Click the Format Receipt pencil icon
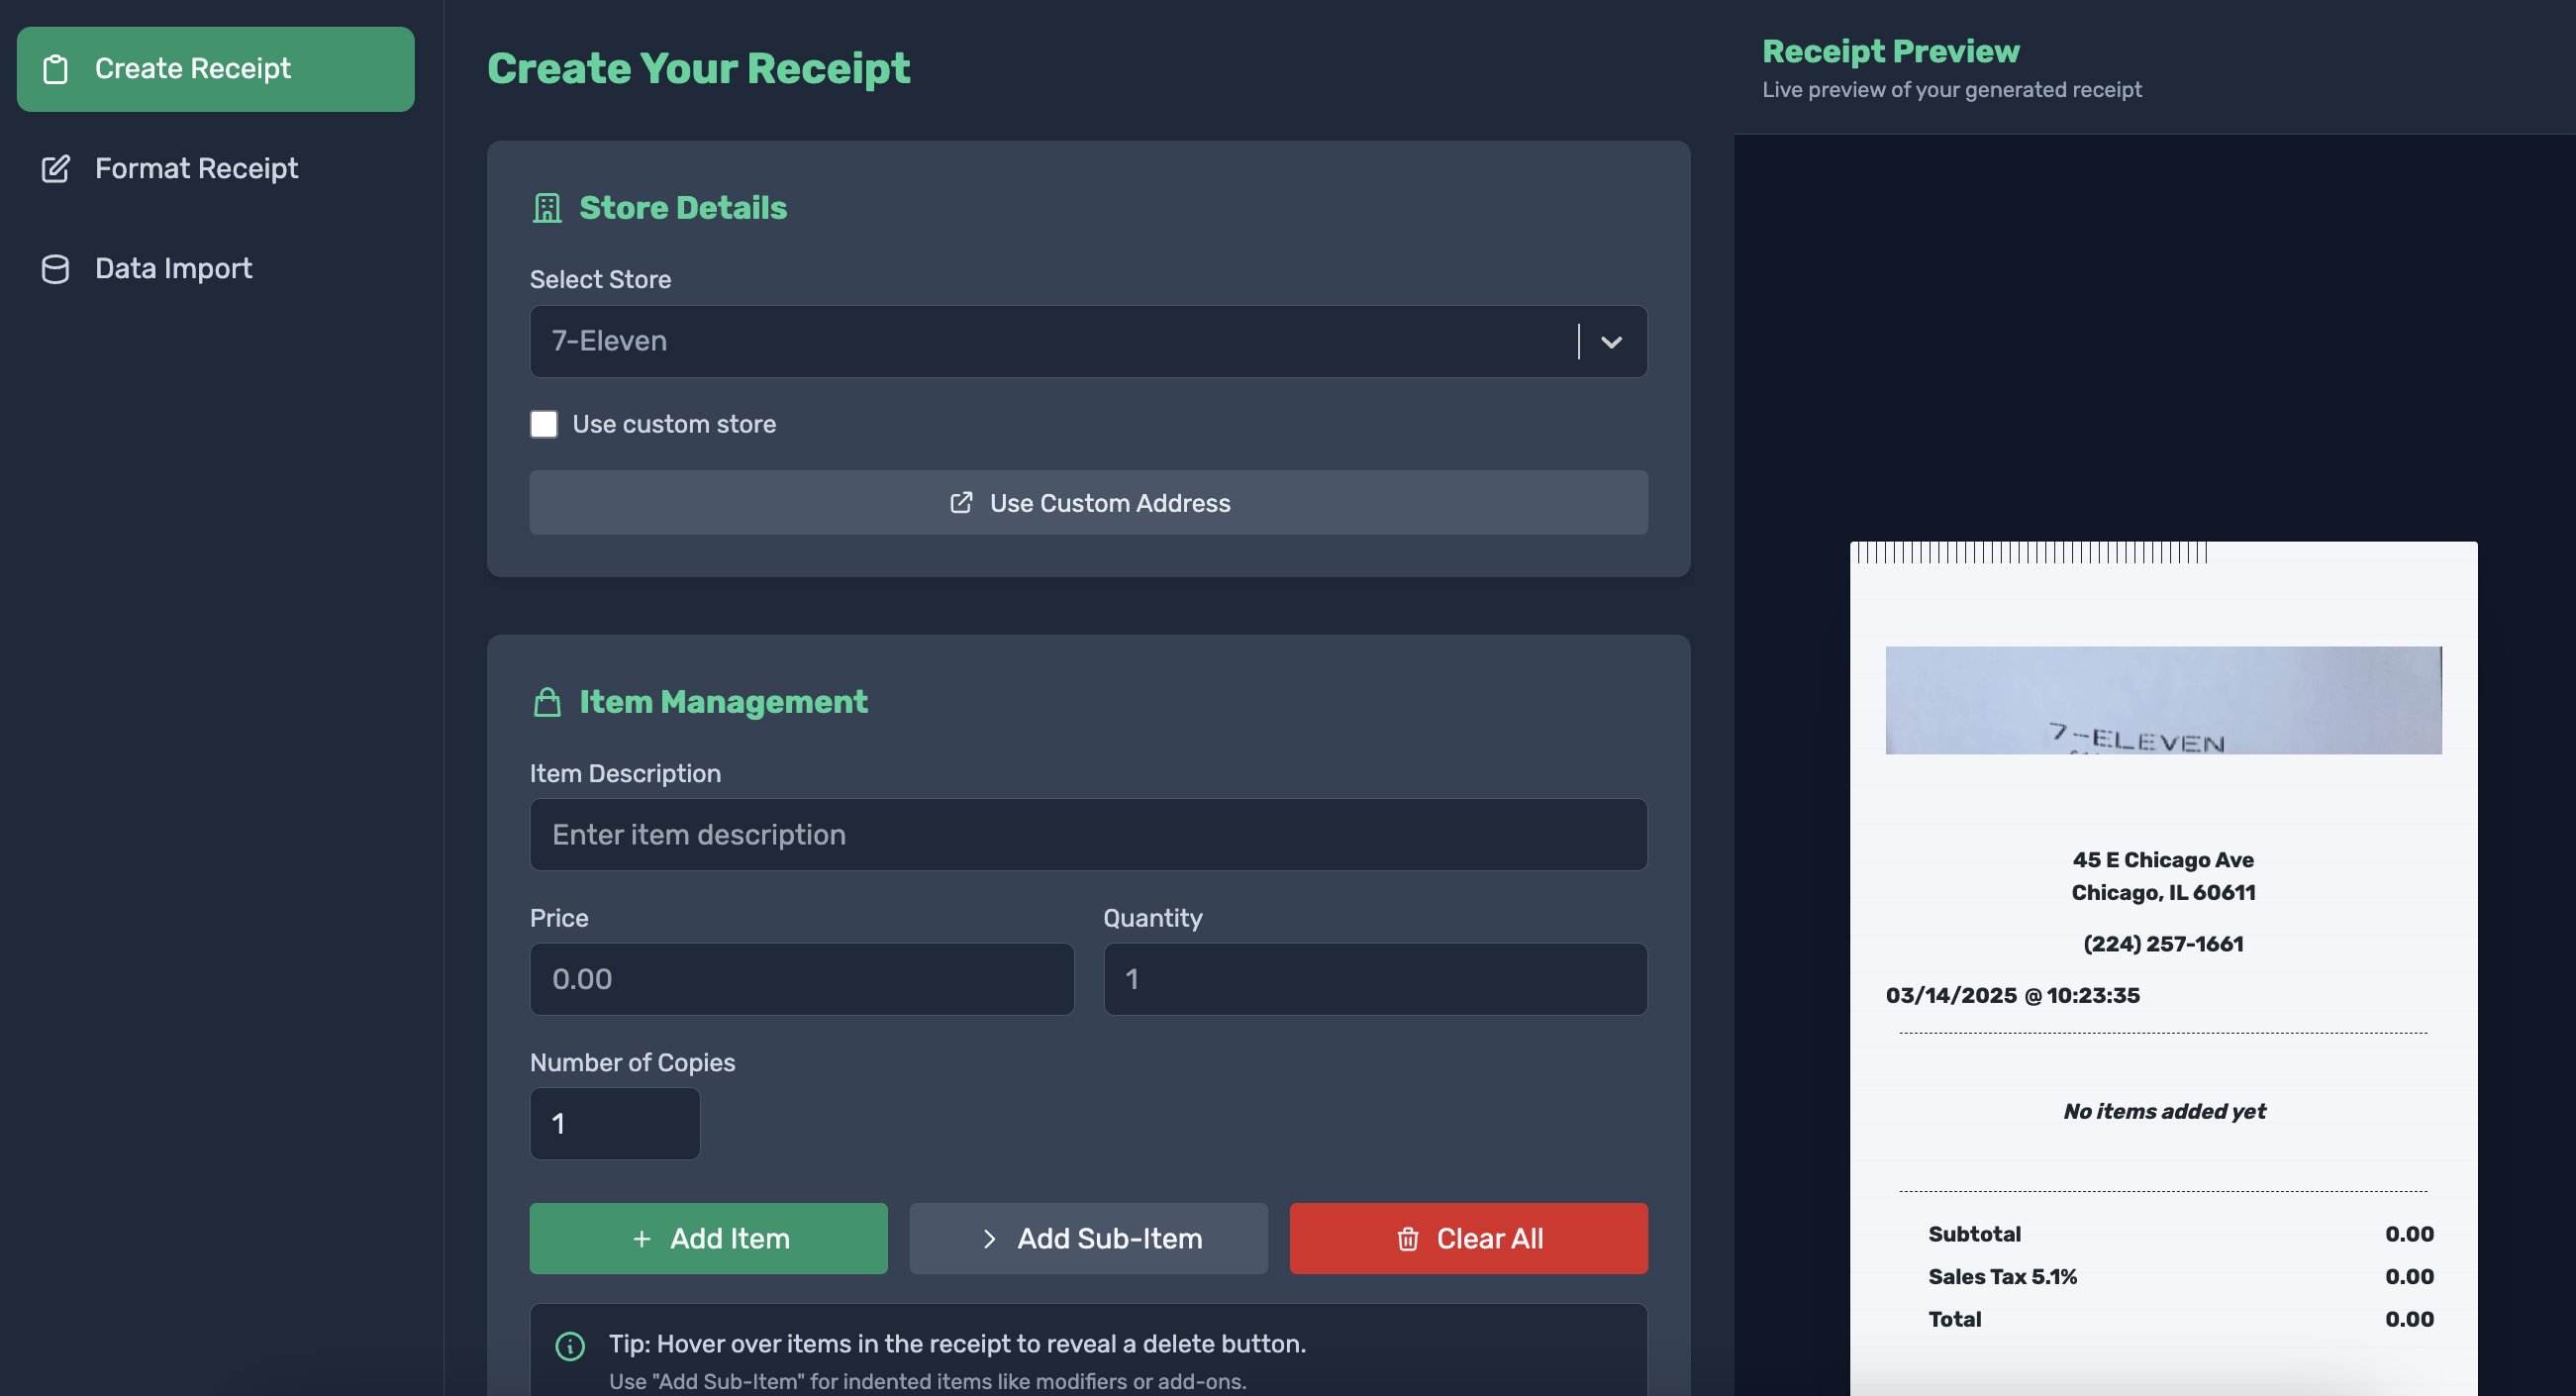 click(x=56, y=169)
